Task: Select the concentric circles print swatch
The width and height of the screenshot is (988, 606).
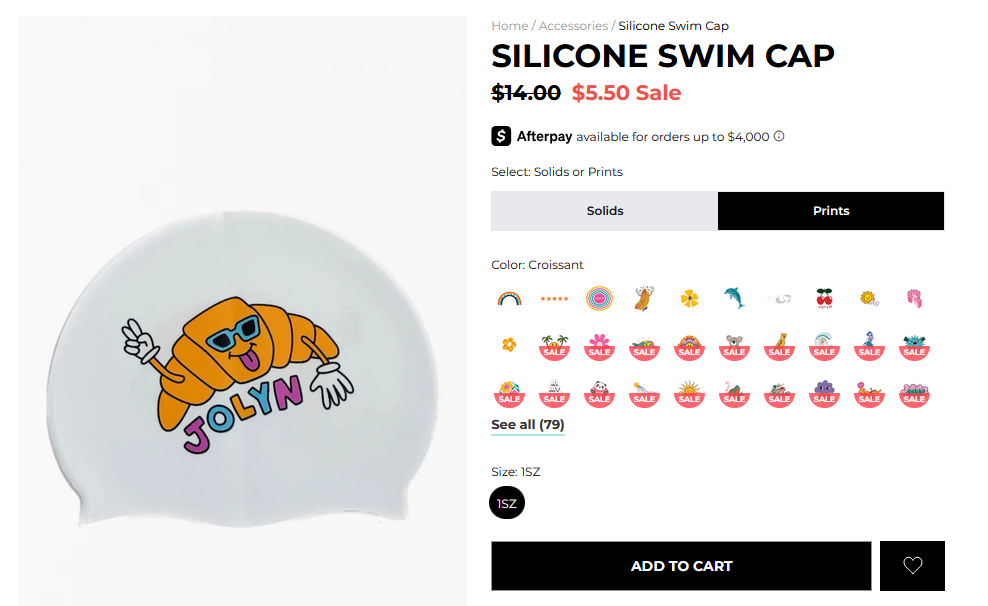Action: pyautogui.click(x=599, y=298)
